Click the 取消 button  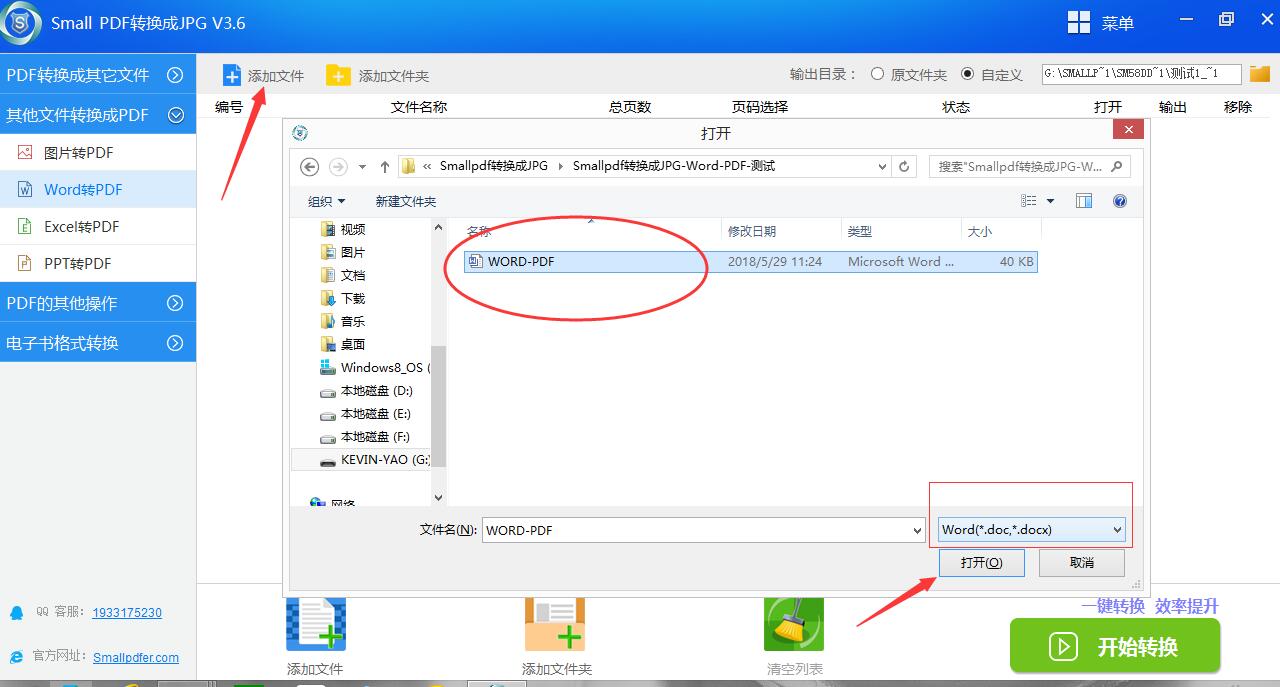coord(1082,563)
